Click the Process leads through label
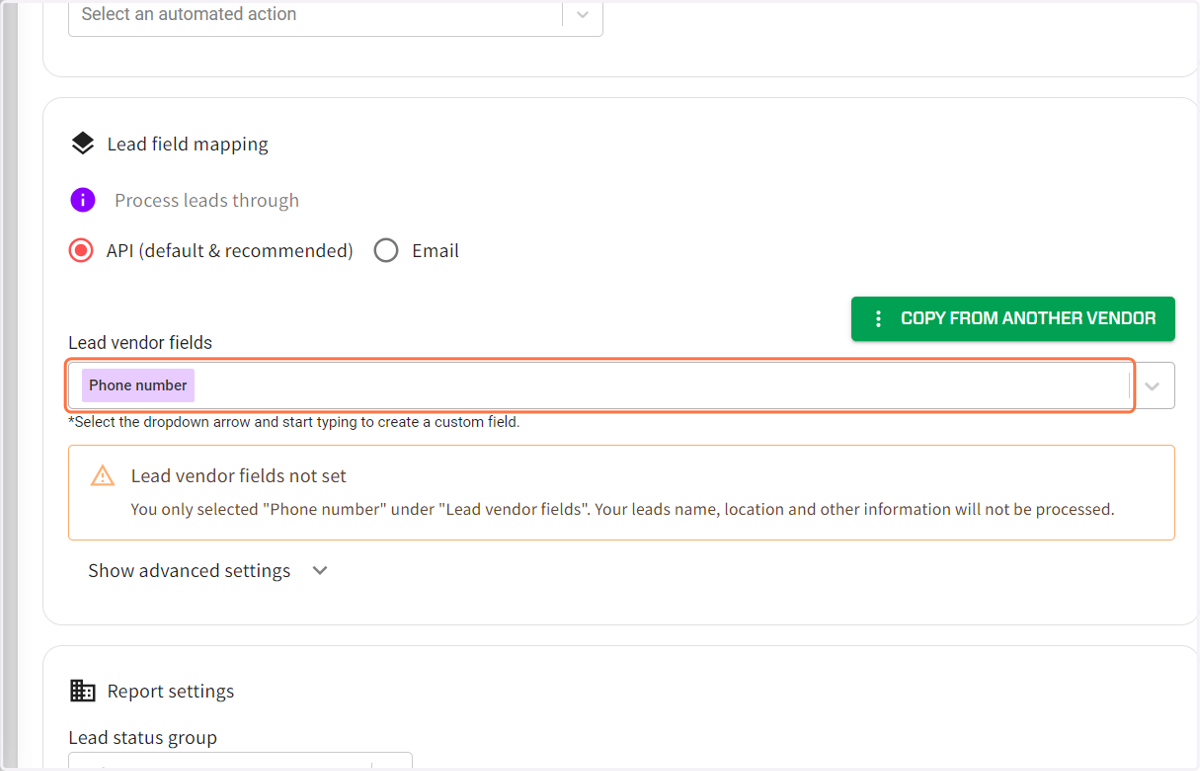 pyautogui.click(x=207, y=200)
